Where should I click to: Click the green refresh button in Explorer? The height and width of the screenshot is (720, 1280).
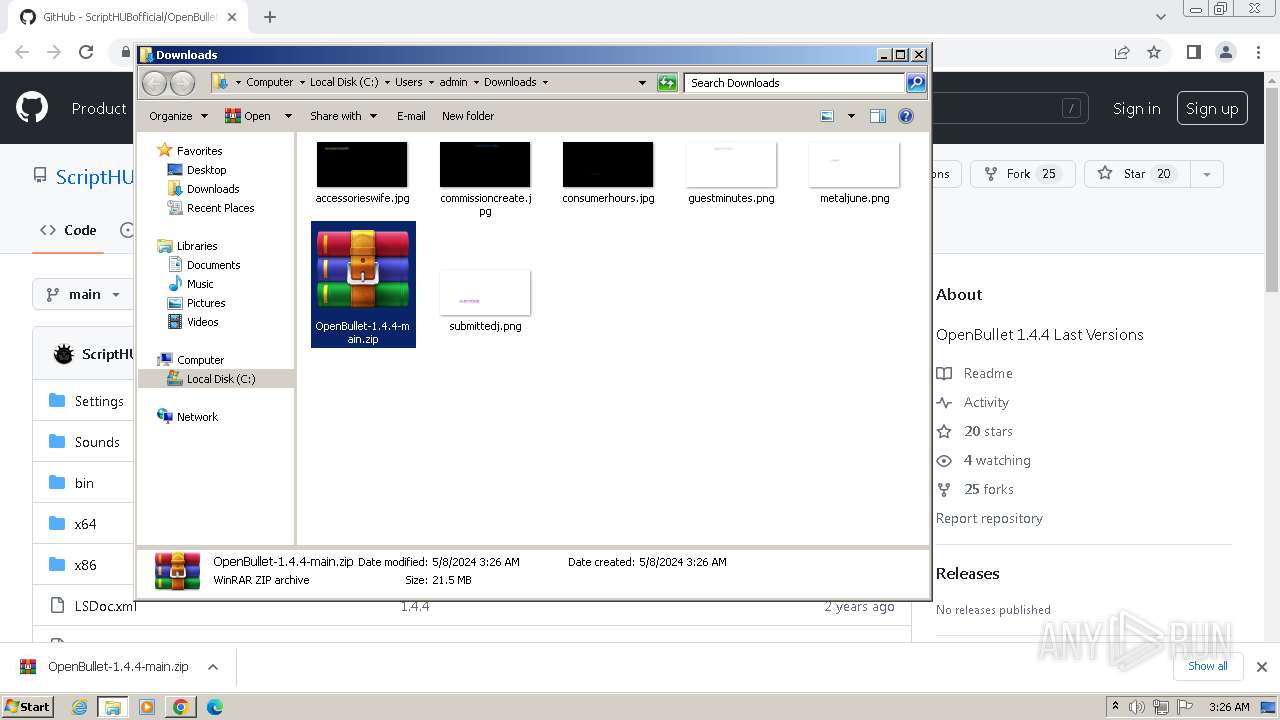[x=667, y=83]
